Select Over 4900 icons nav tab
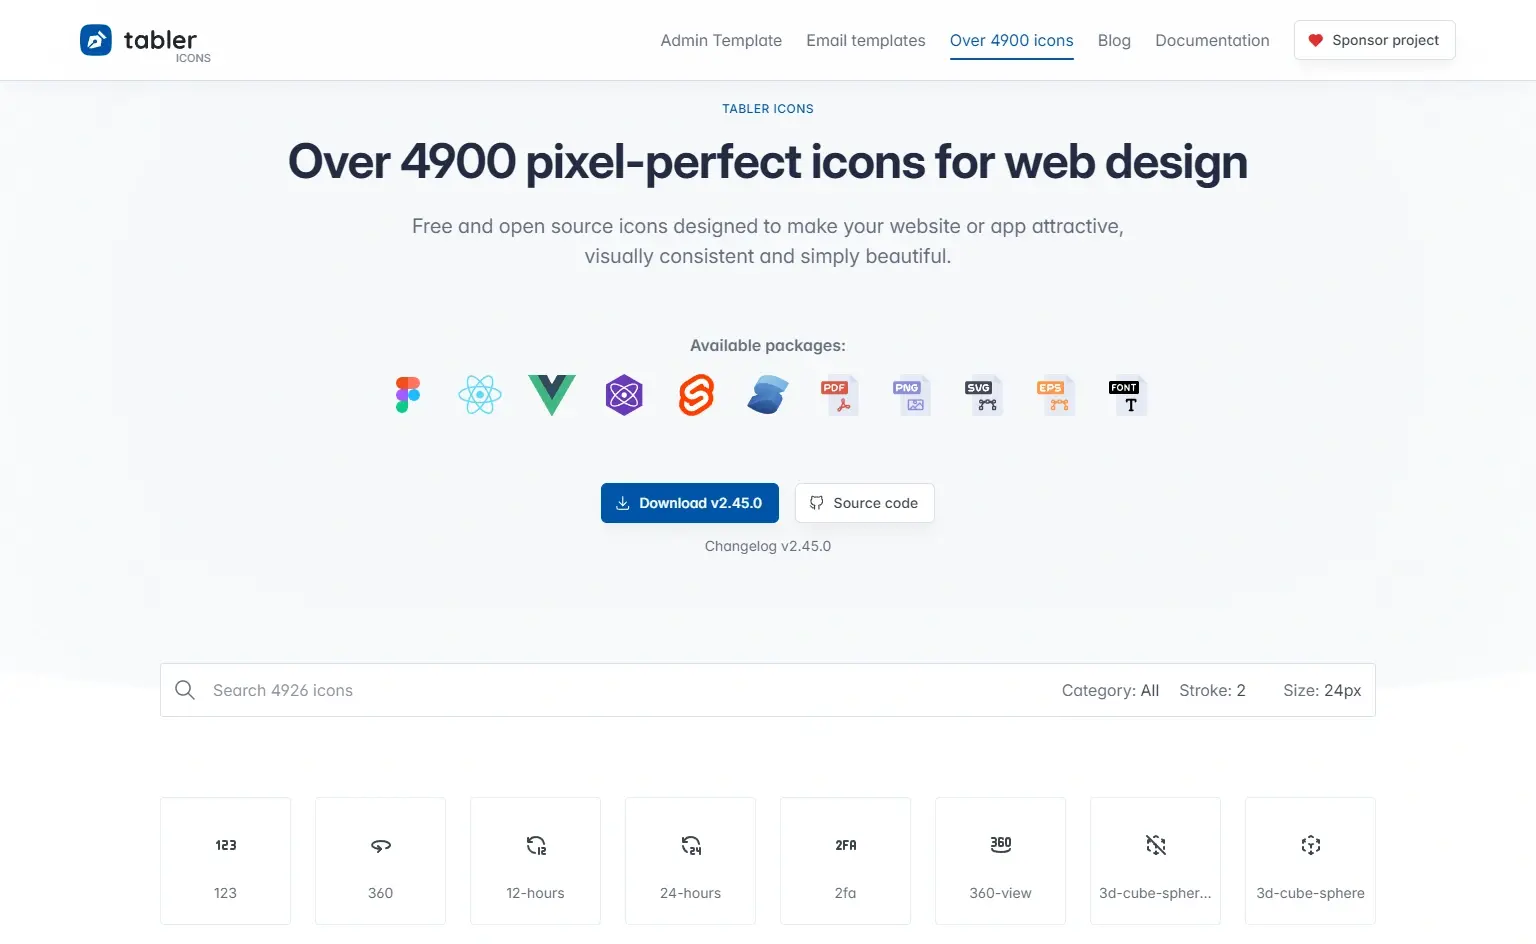 point(1011,40)
